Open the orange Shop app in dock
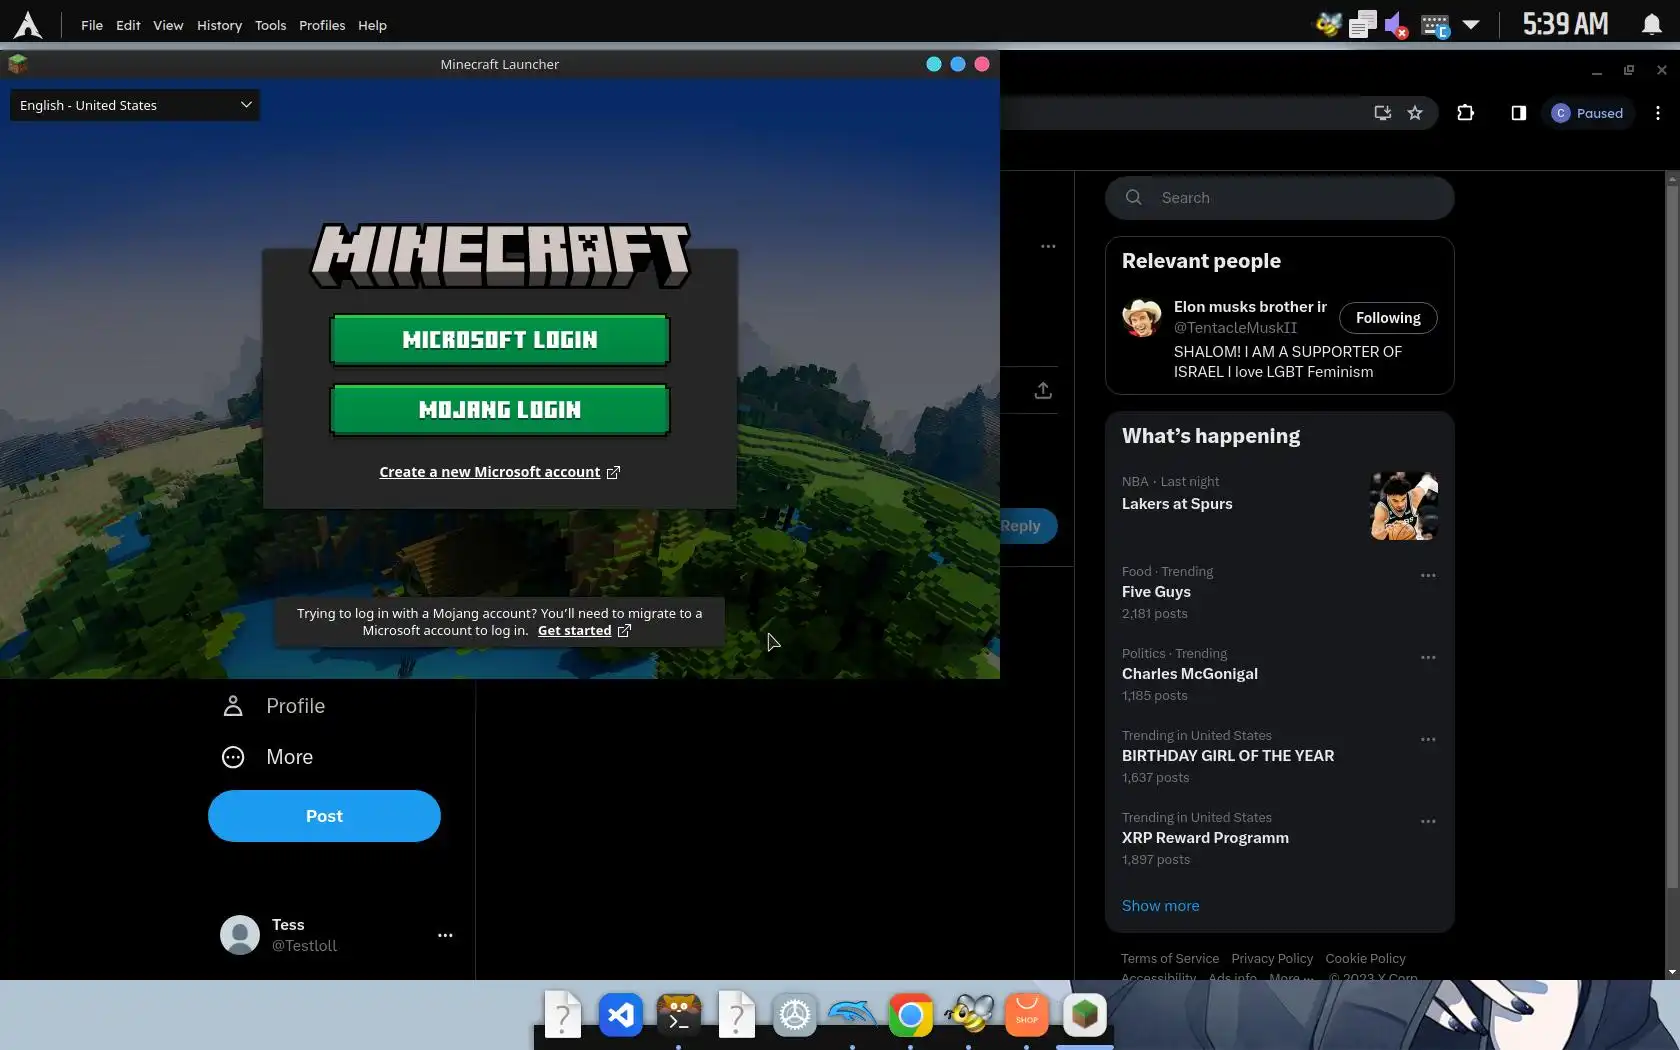The height and width of the screenshot is (1050, 1680). [1027, 1016]
